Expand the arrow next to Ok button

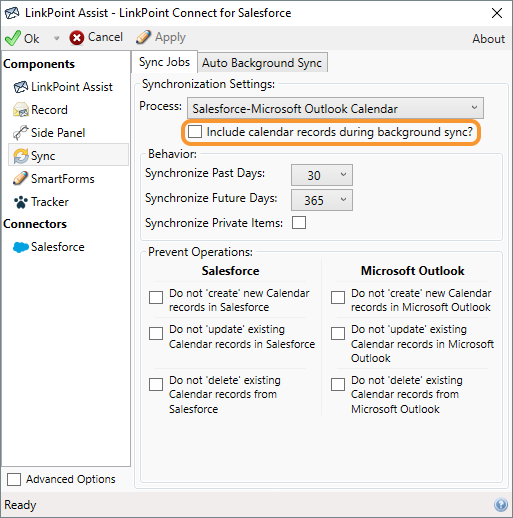[56, 38]
